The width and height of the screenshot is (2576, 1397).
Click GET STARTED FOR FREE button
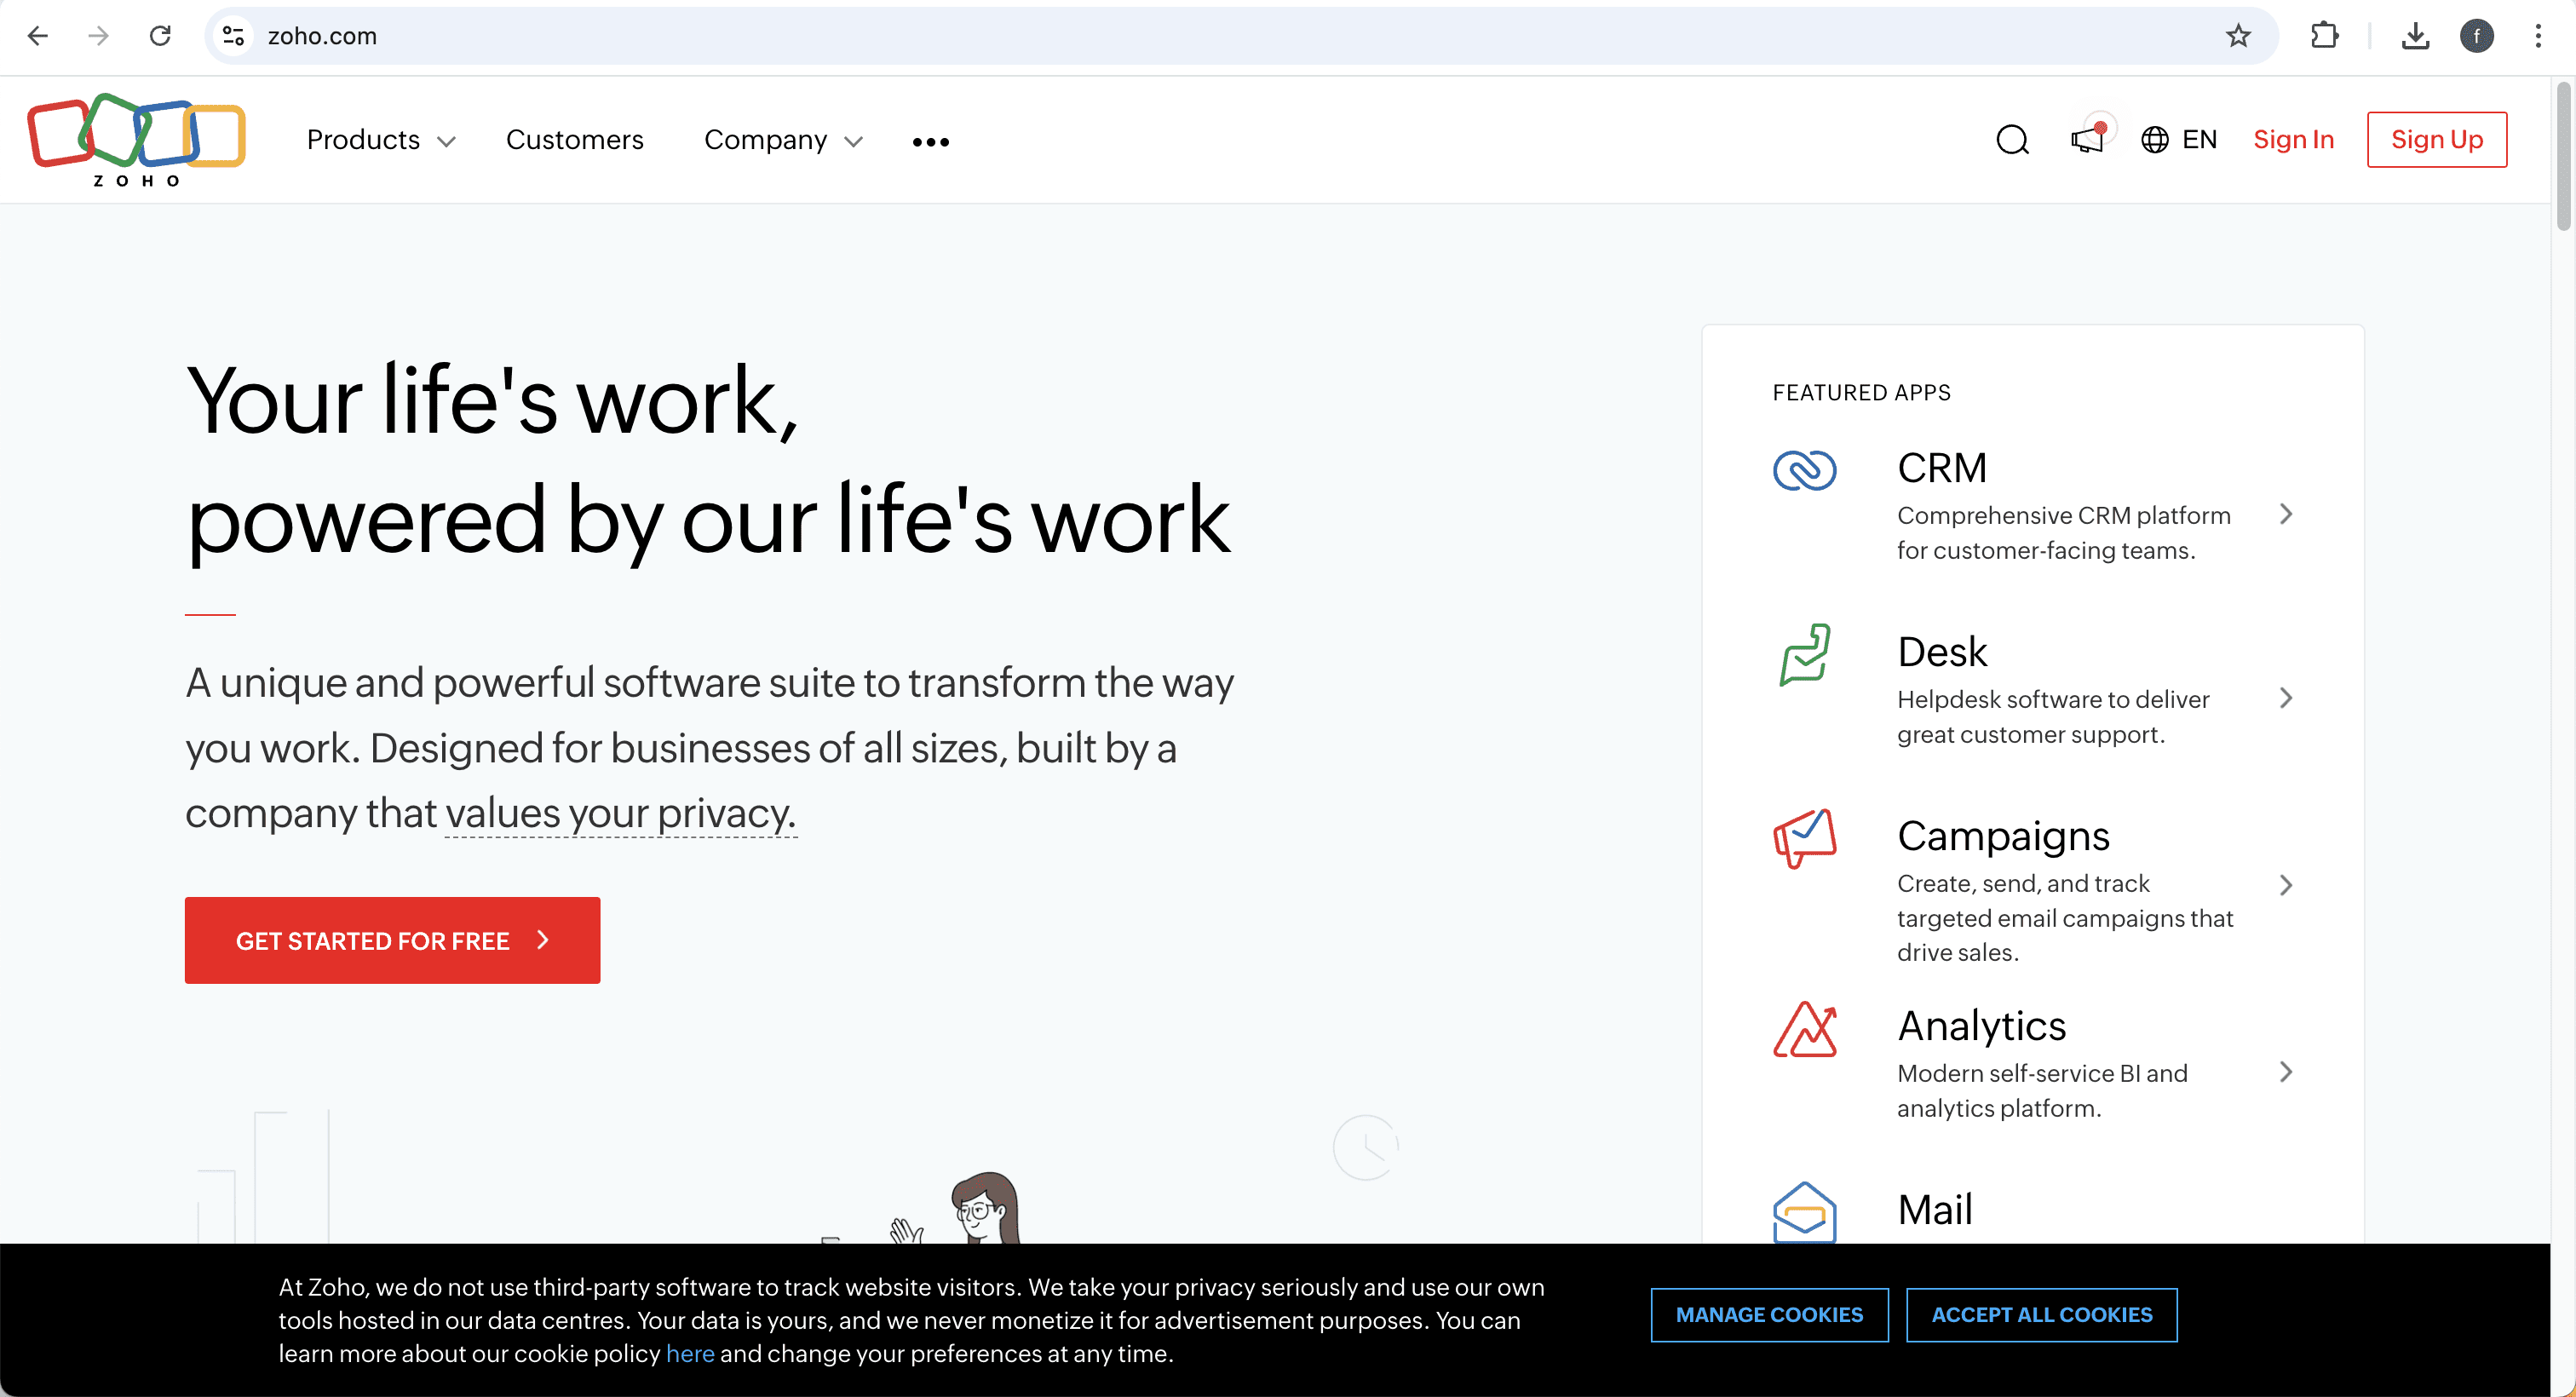click(392, 940)
